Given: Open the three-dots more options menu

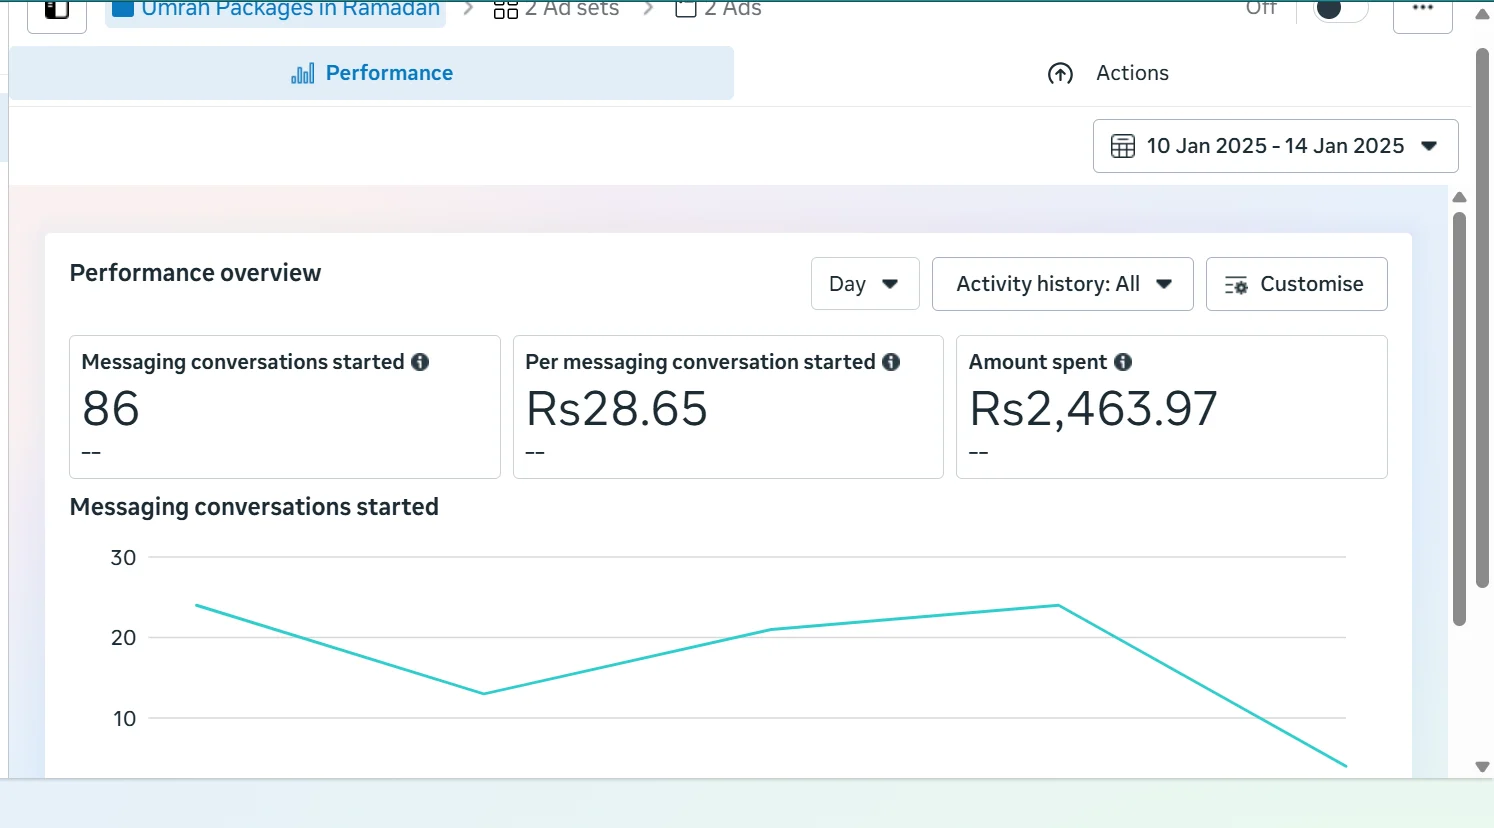Looking at the screenshot, I should pos(1422,10).
